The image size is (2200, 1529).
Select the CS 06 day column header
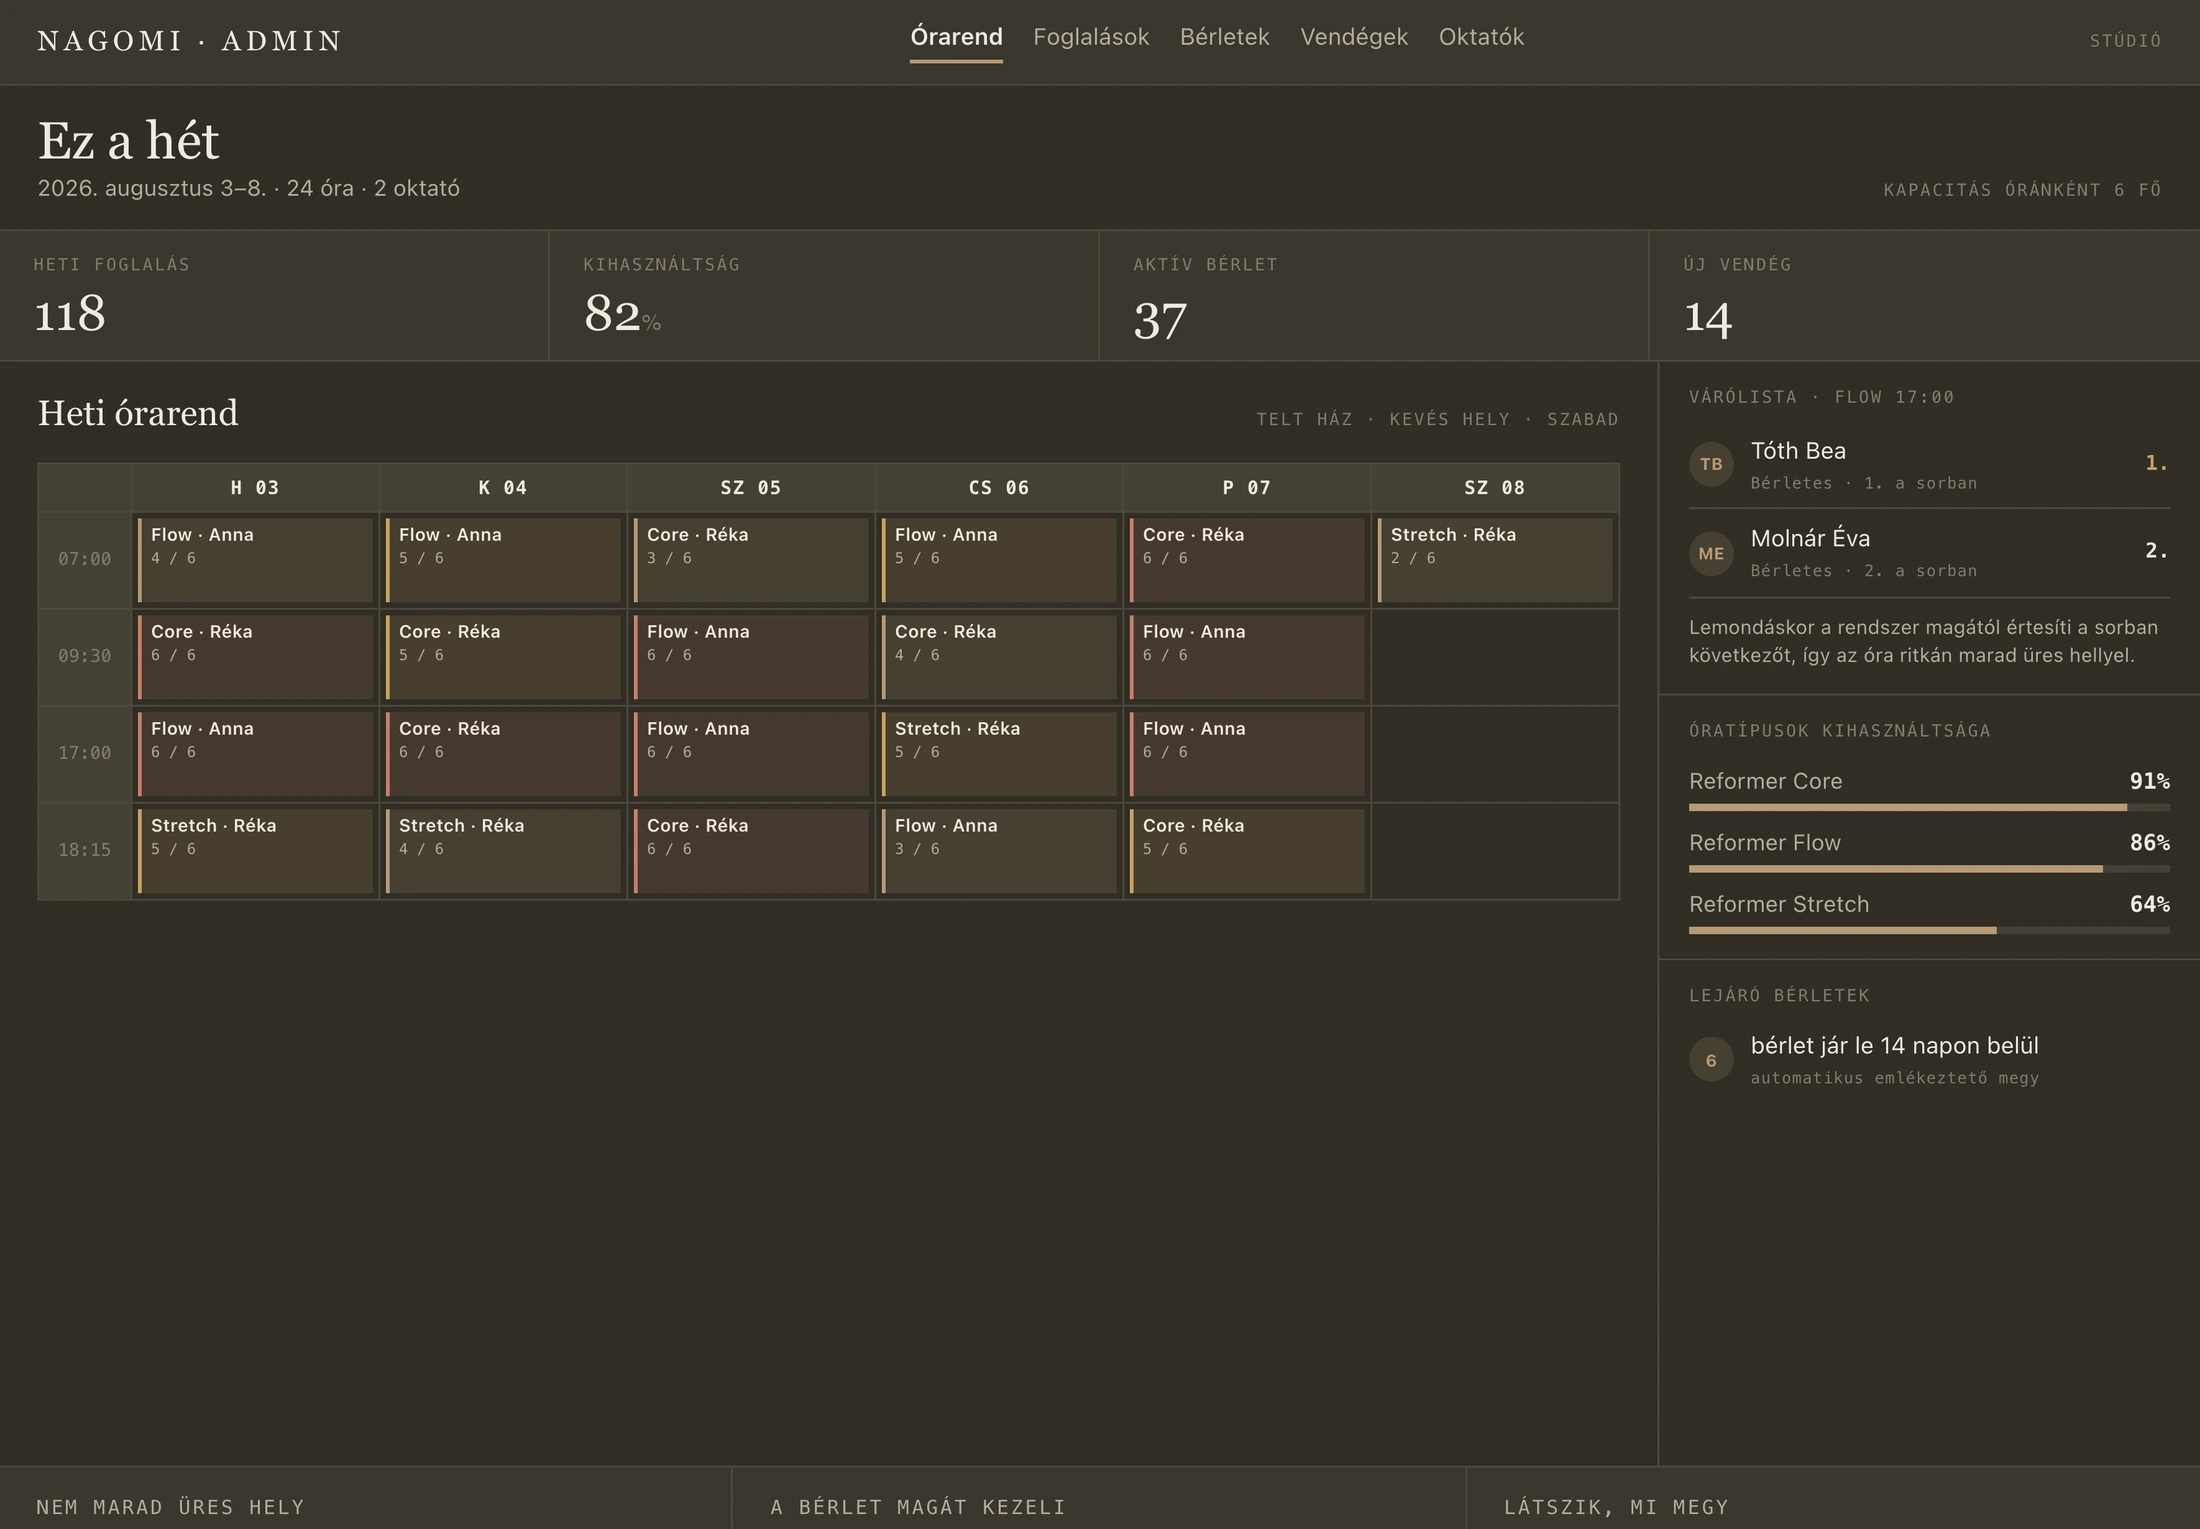click(x=999, y=488)
